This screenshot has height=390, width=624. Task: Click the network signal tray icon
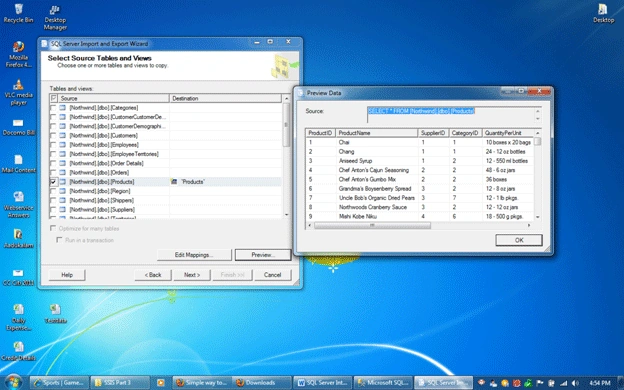[x=564, y=383]
